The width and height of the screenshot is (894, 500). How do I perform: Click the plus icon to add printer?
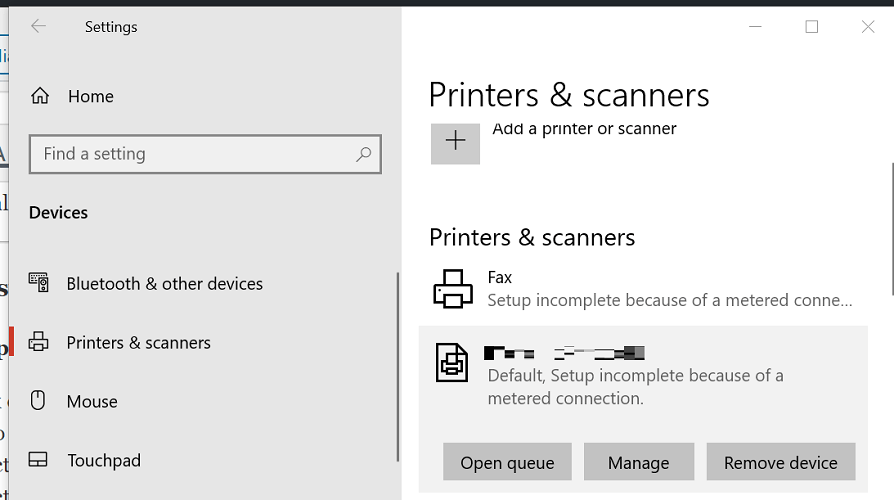pos(455,141)
